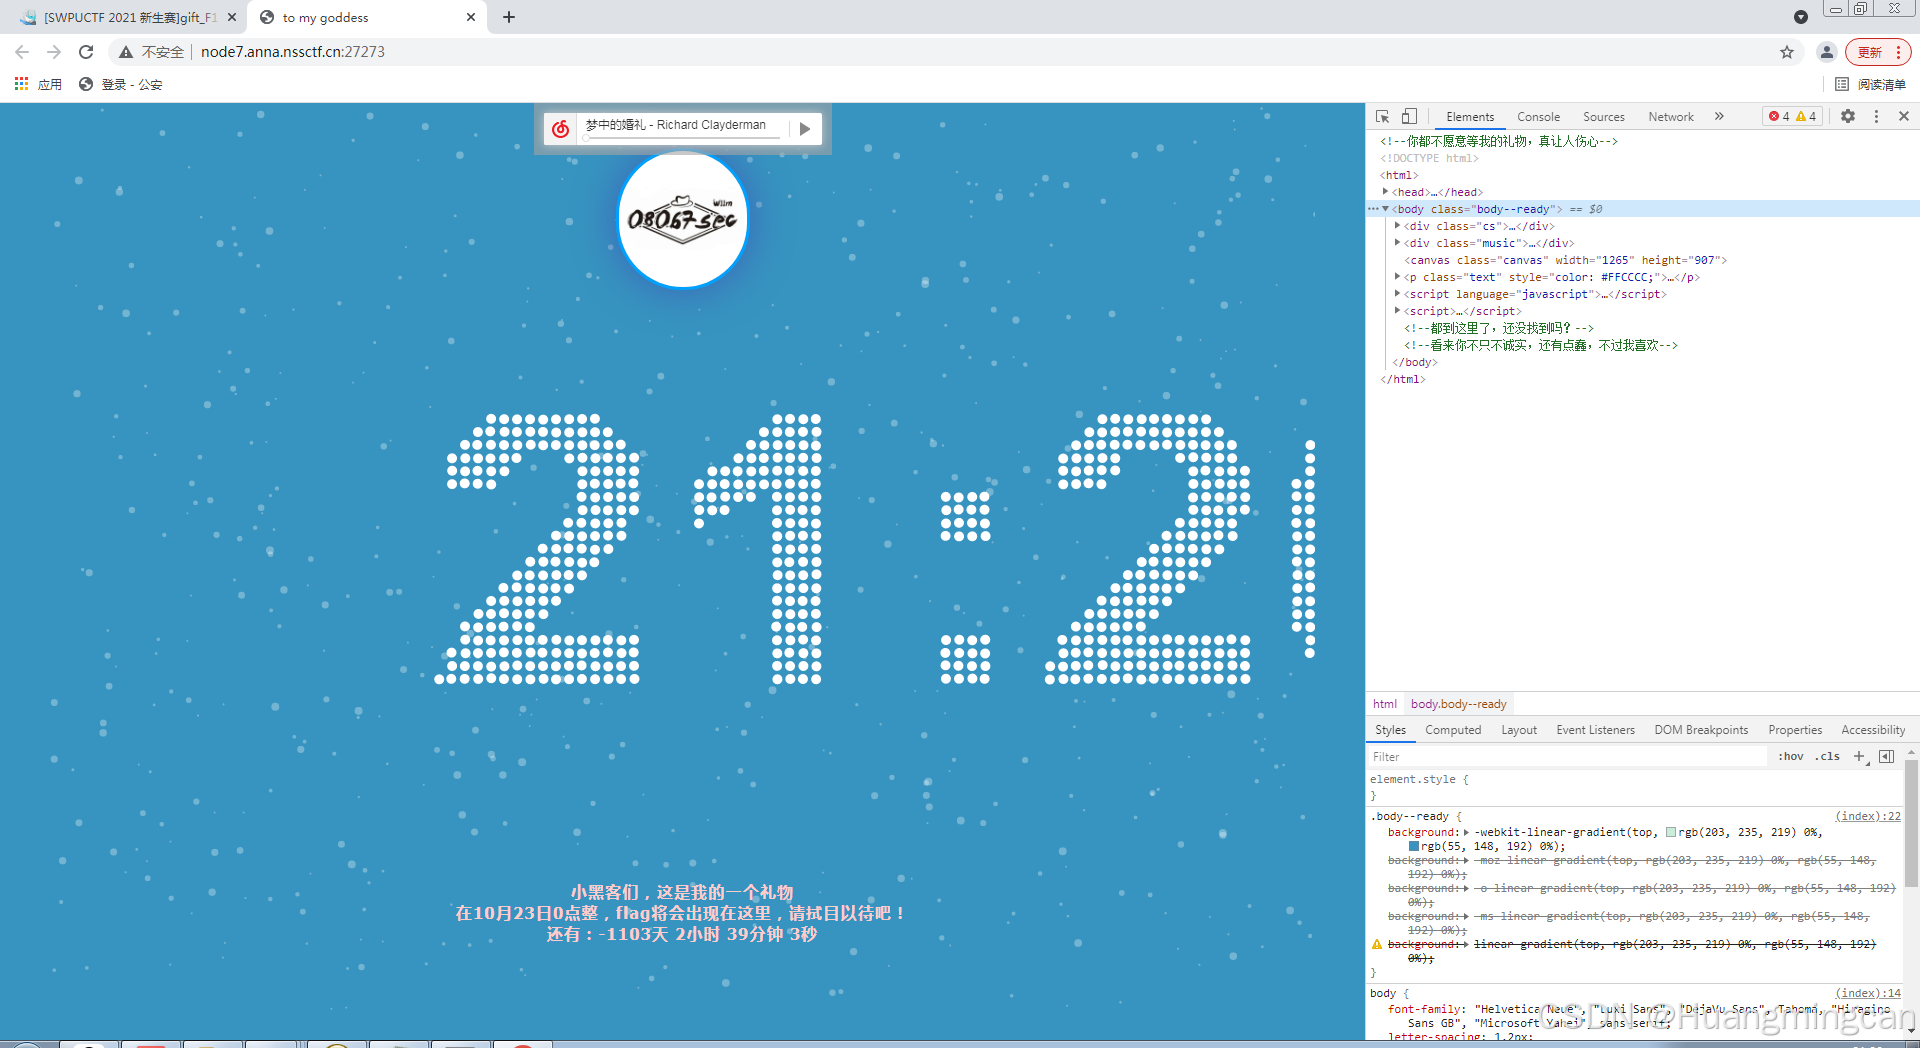Toggle device emulation mode
The image size is (1920, 1048).
click(x=1409, y=116)
